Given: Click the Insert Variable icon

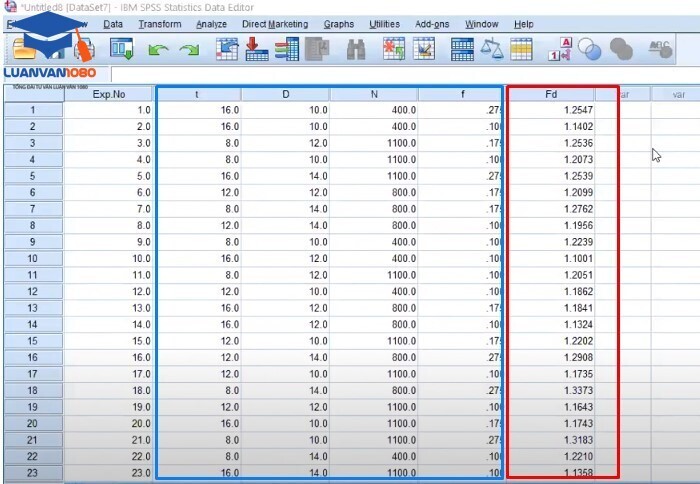Looking at the screenshot, I should [x=424, y=49].
